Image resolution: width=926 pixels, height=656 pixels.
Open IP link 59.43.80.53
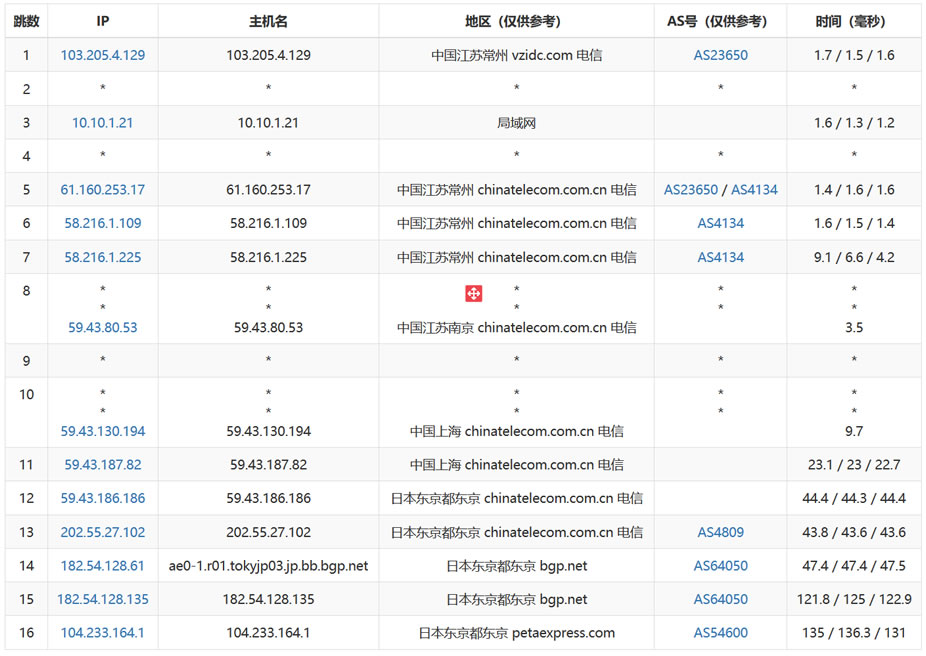pos(103,327)
